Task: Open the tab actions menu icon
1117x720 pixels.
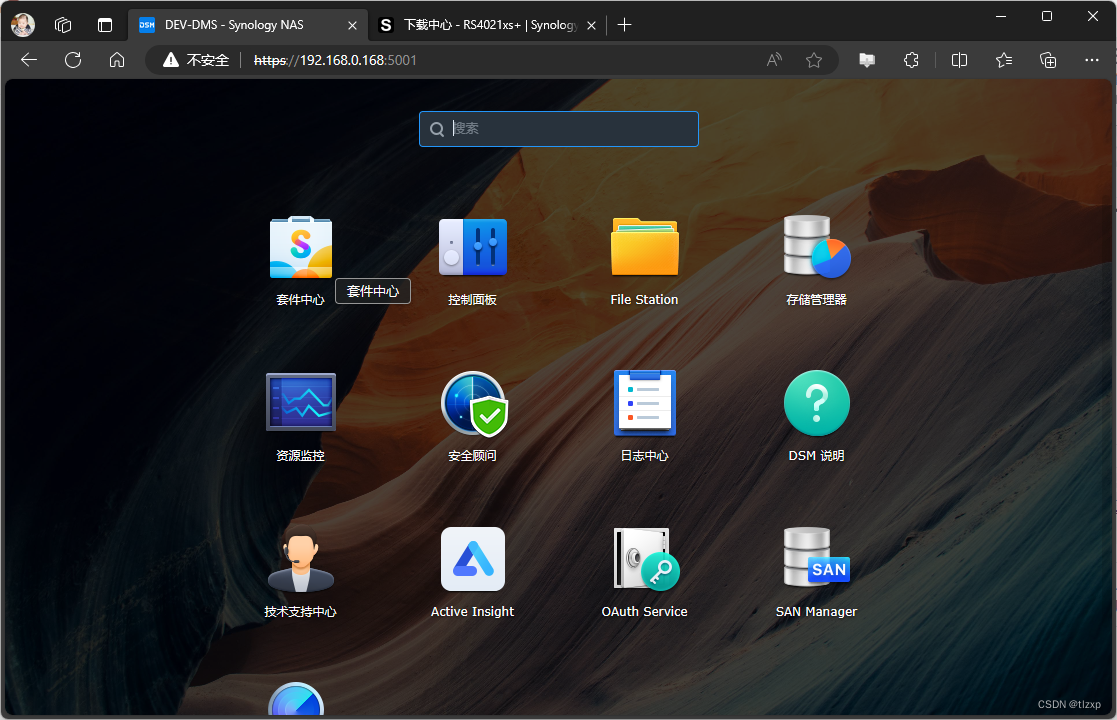Action: pyautogui.click(x=105, y=25)
